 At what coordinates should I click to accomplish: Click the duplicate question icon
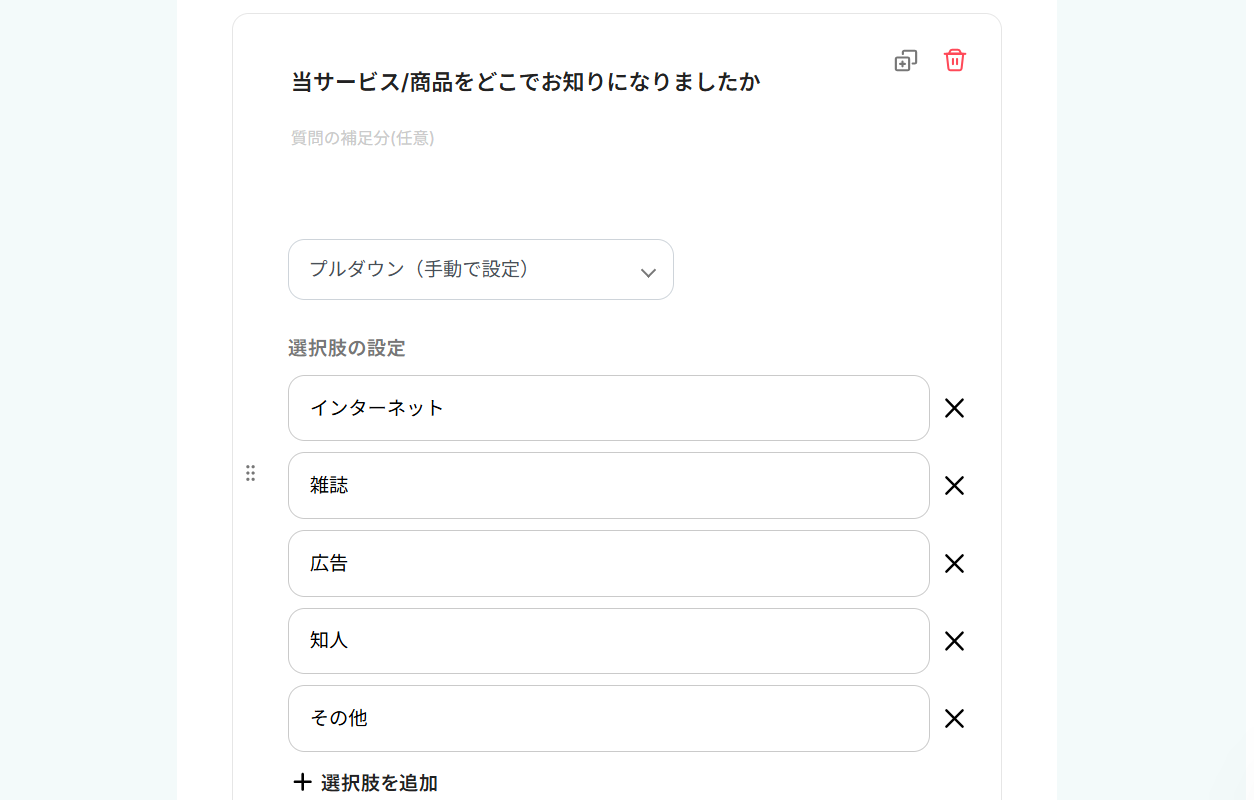[905, 61]
